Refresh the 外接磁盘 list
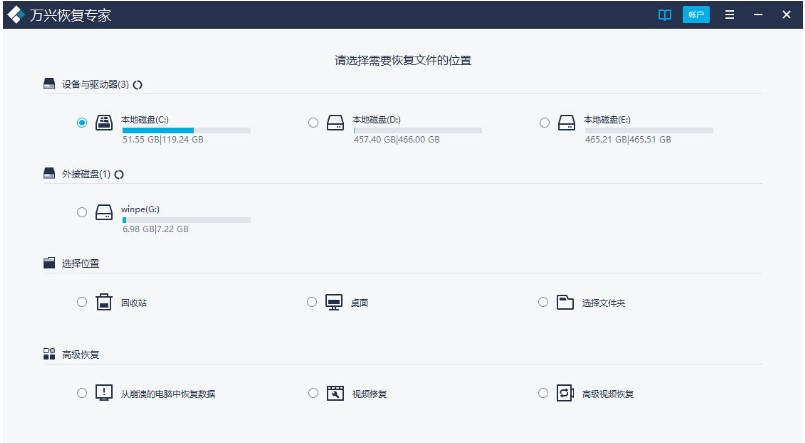 [x=119, y=175]
